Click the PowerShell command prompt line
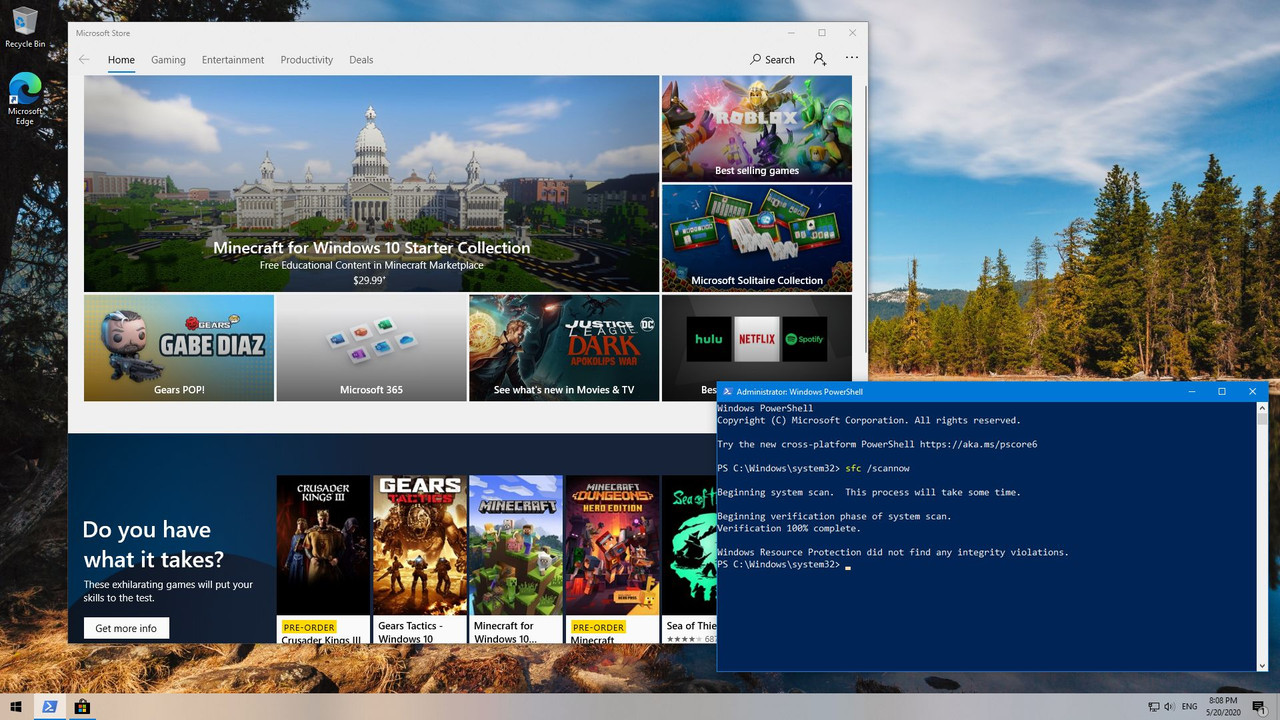Screen dimensions: 1280x720 click(783, 564)
